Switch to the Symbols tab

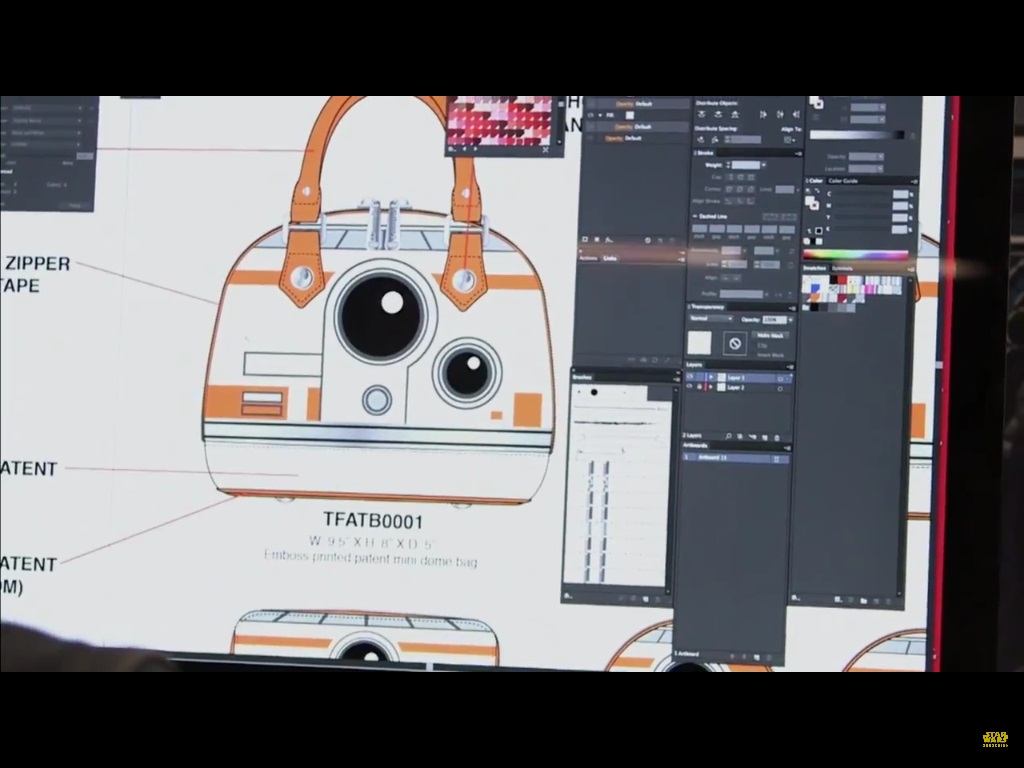[843, 268]
